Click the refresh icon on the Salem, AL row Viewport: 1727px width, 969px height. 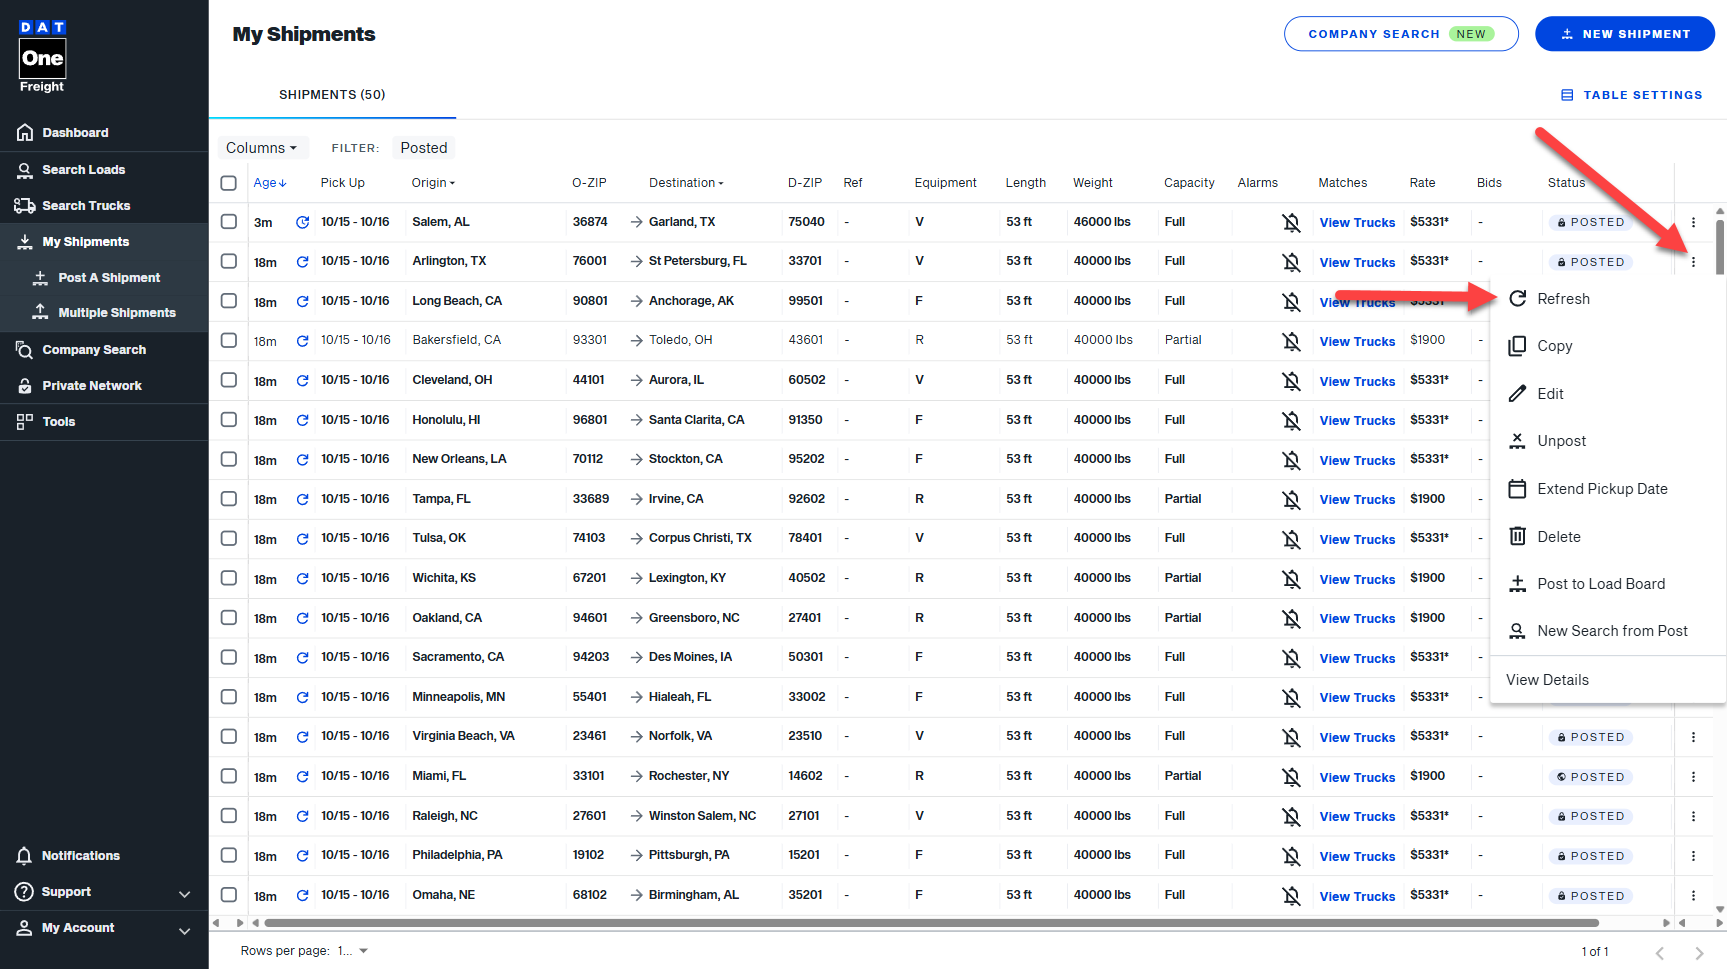(x=302, y=222)
